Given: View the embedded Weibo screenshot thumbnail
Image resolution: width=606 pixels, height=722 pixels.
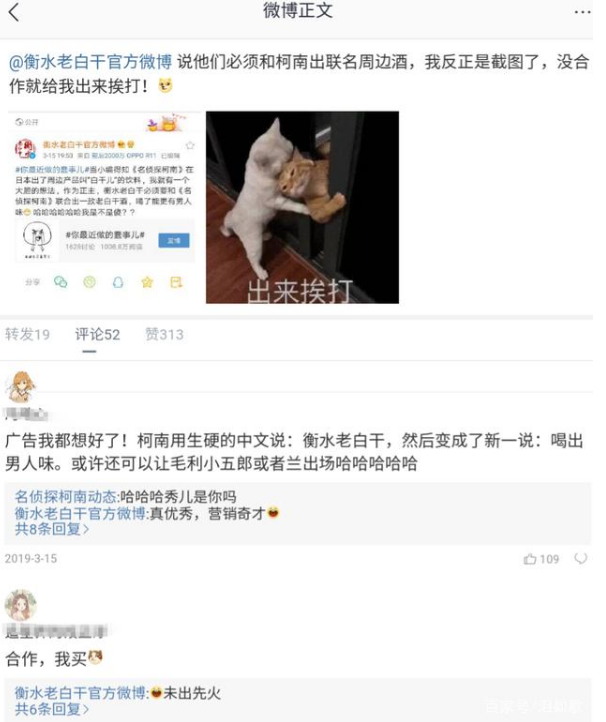Looking at the screenshot, I should 105,207.
